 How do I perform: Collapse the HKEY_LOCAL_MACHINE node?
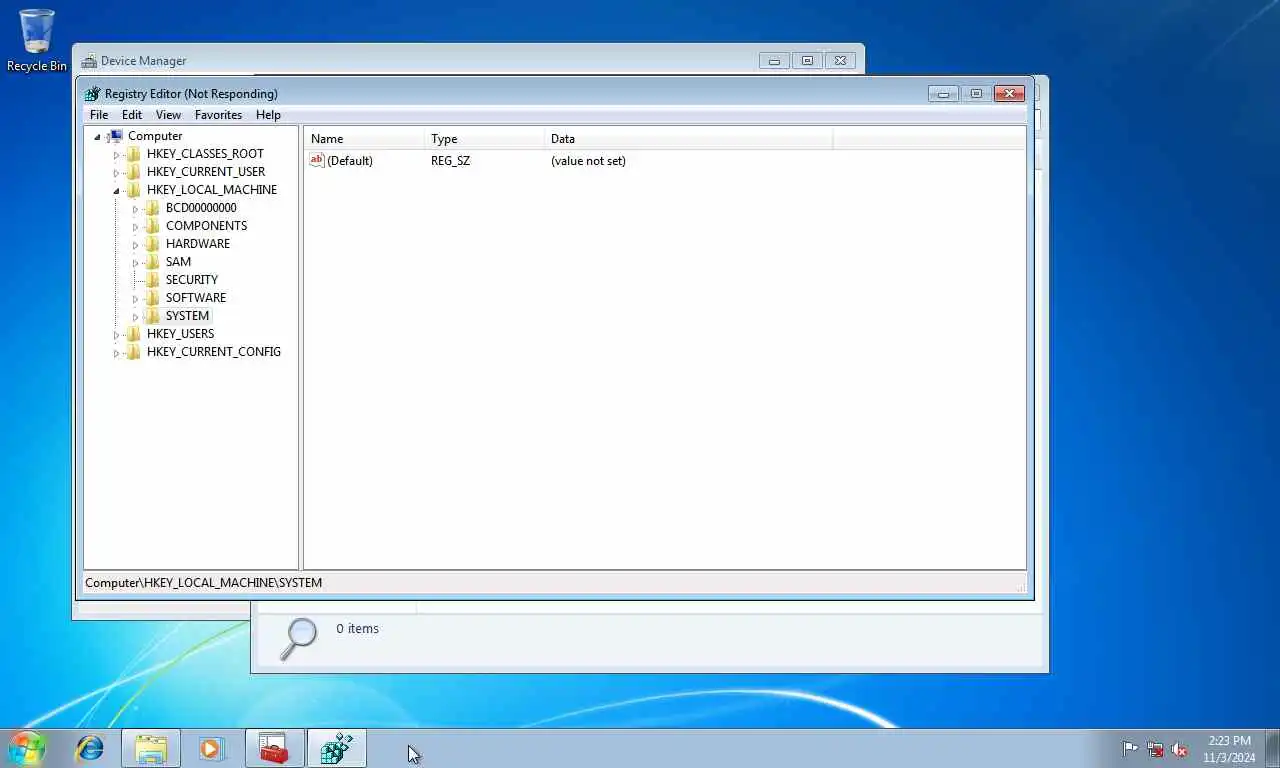point(116,191)
